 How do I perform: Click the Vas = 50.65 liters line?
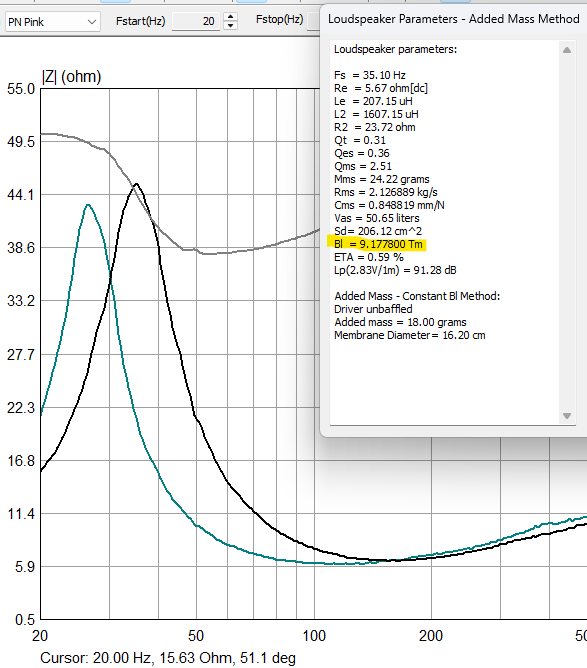point(377,218)
